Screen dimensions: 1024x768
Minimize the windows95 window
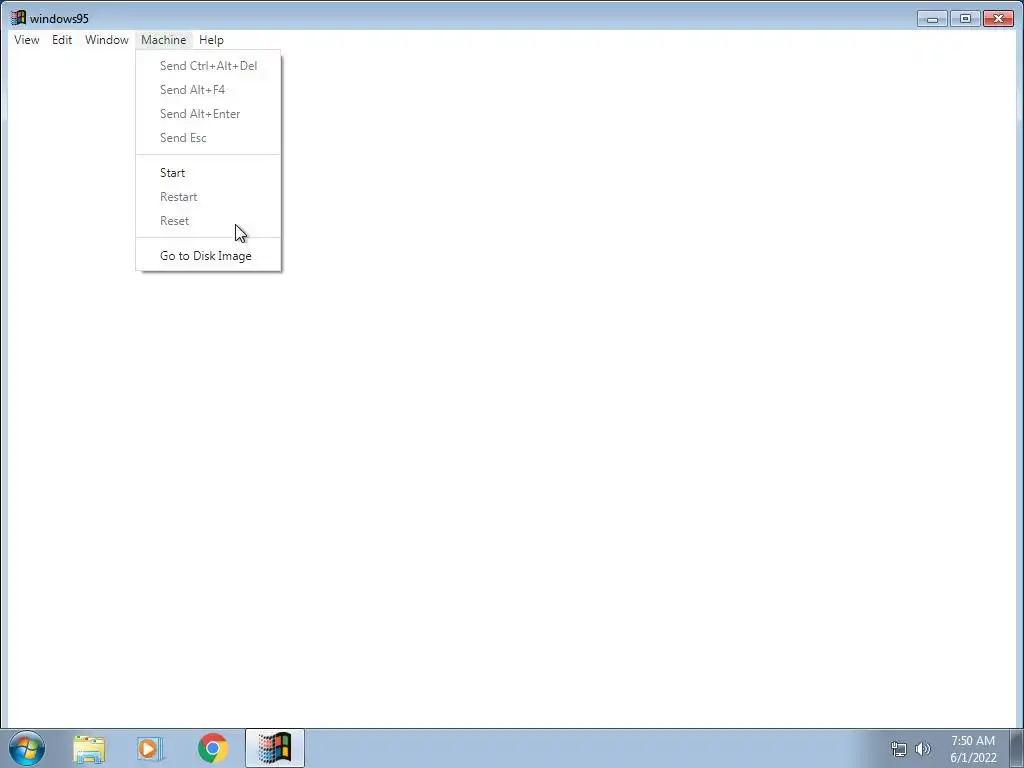[x=932, y=18]
